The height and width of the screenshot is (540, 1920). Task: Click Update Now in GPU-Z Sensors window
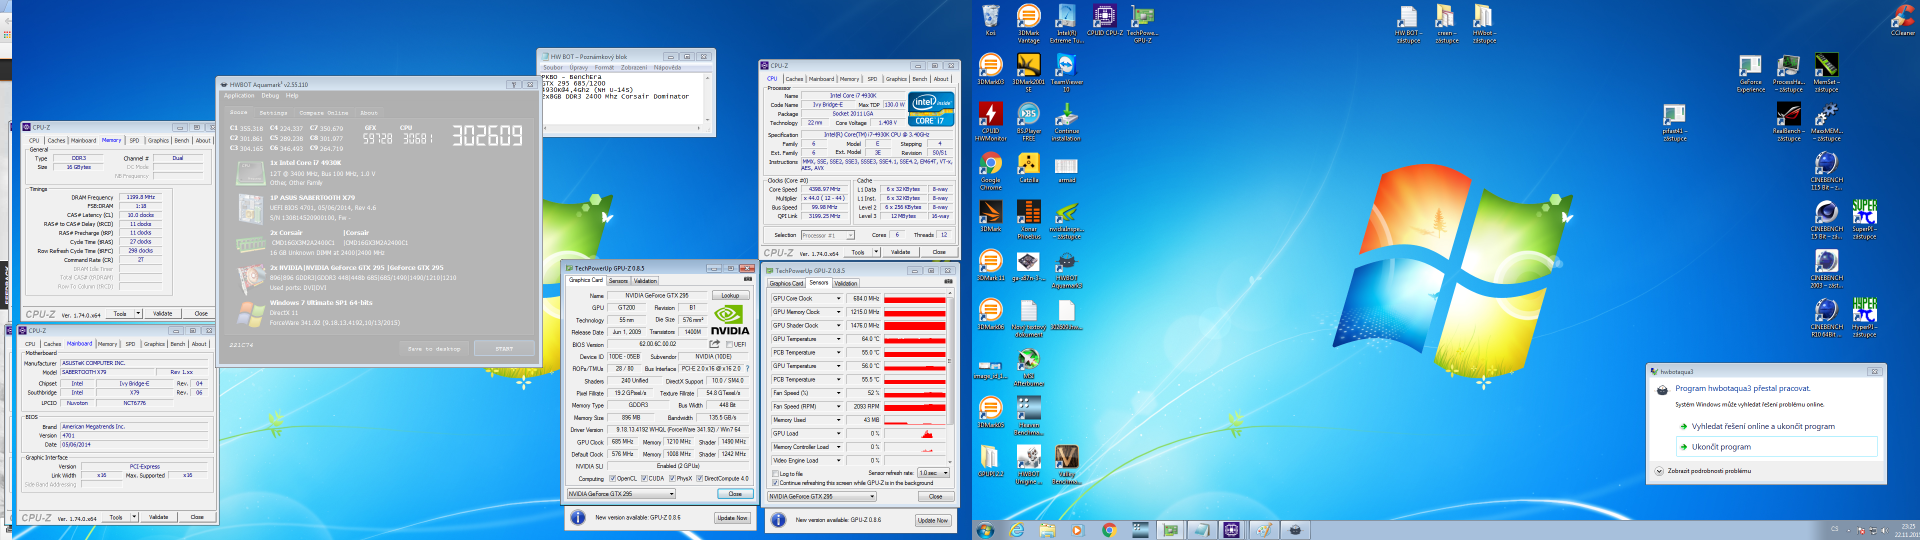point(932,520)
